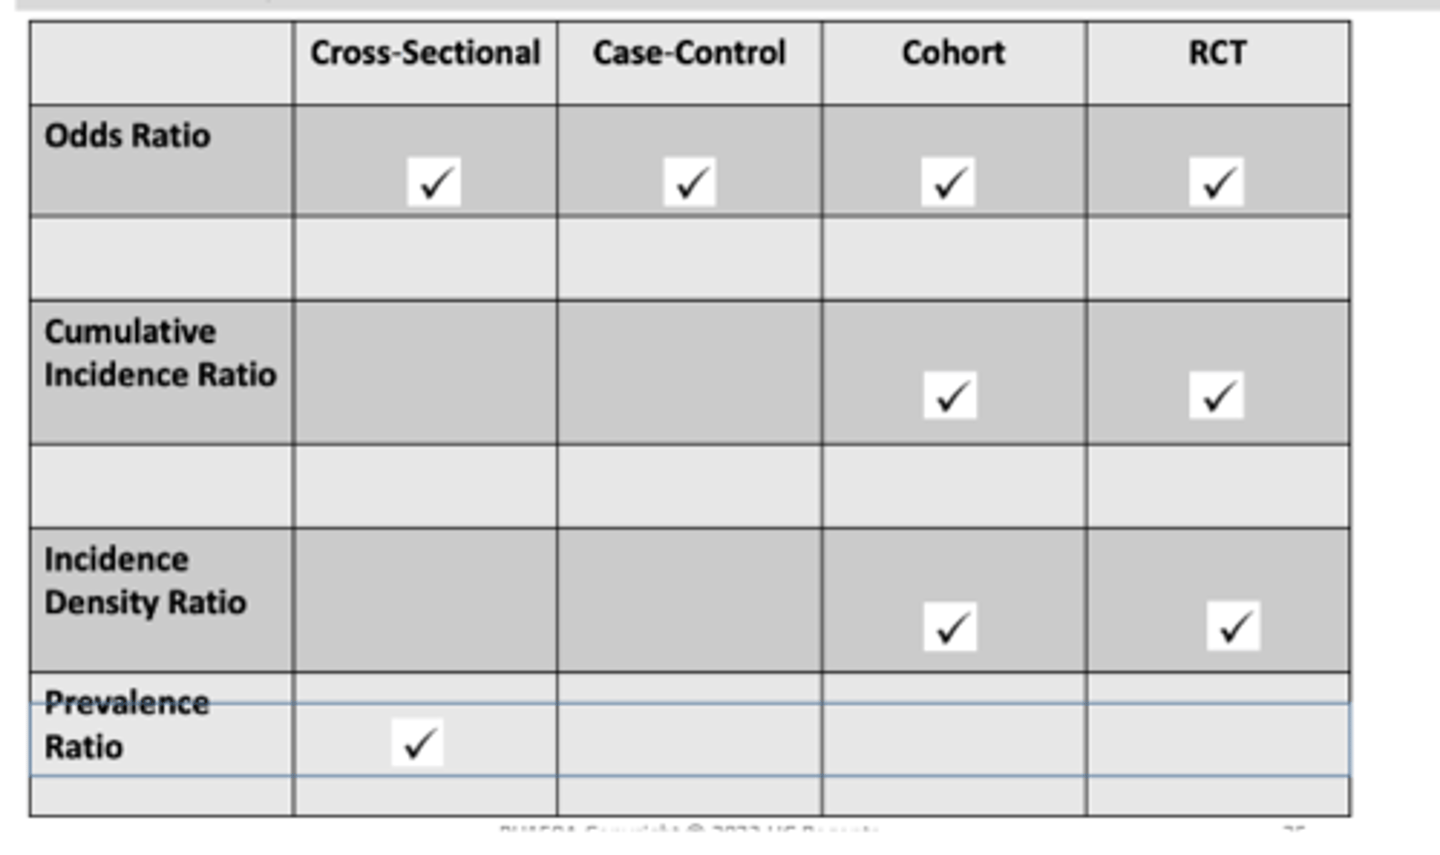Toggle the Odds Ratio Cross-Sectional checkmark
Screen dimensions: 1440x855
click(434, 182)
